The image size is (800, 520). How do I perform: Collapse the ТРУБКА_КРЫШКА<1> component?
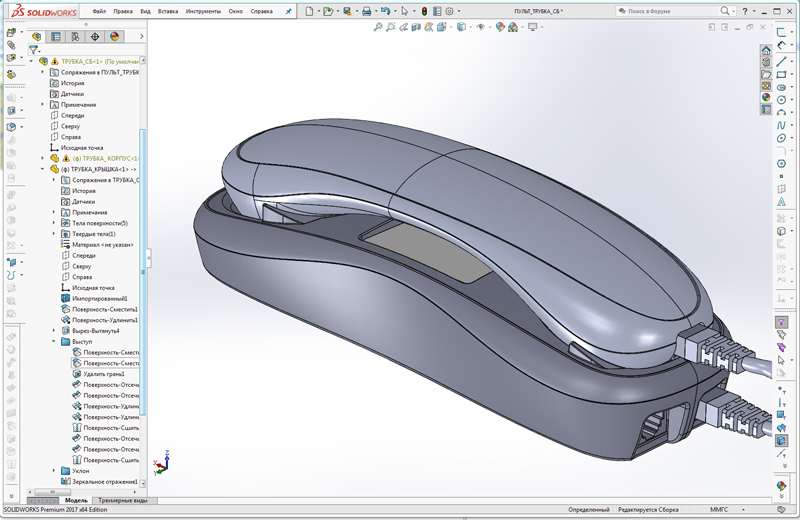pos(42,169)
